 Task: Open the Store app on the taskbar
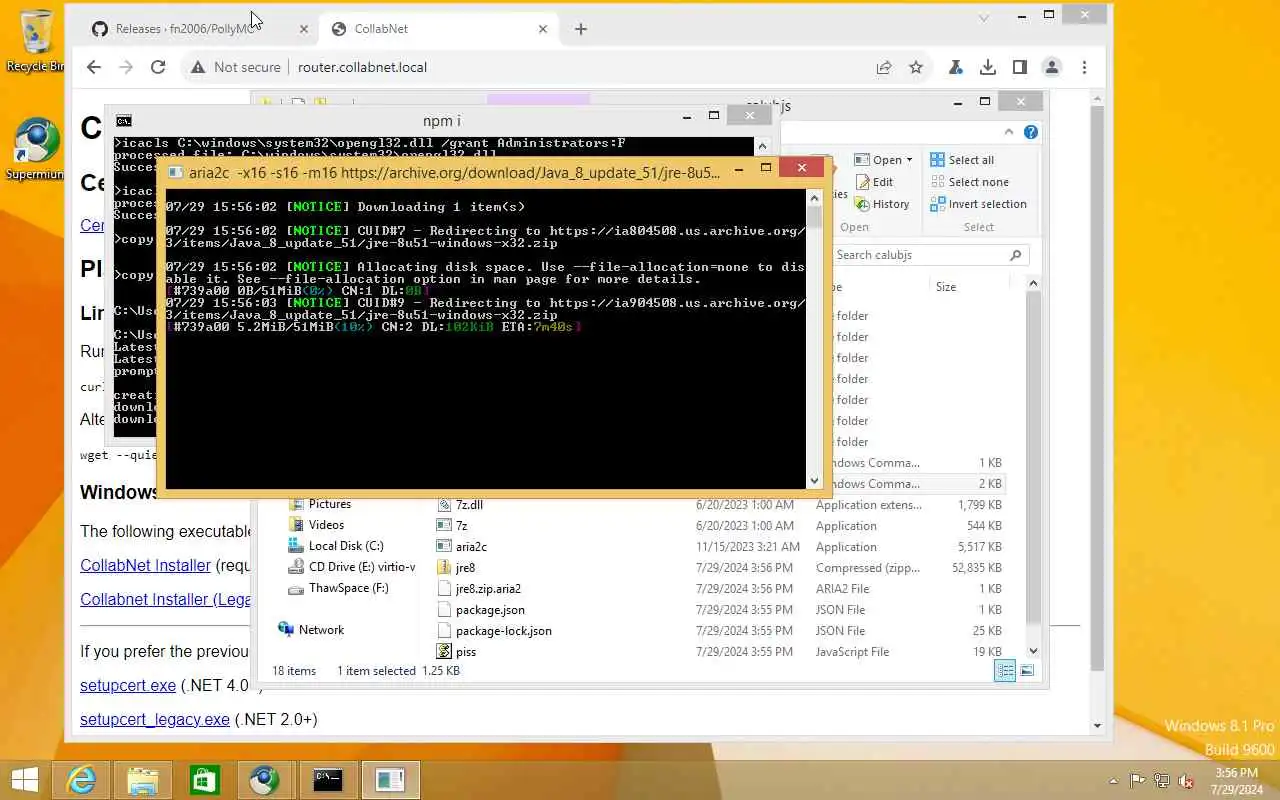coord(204,779)
